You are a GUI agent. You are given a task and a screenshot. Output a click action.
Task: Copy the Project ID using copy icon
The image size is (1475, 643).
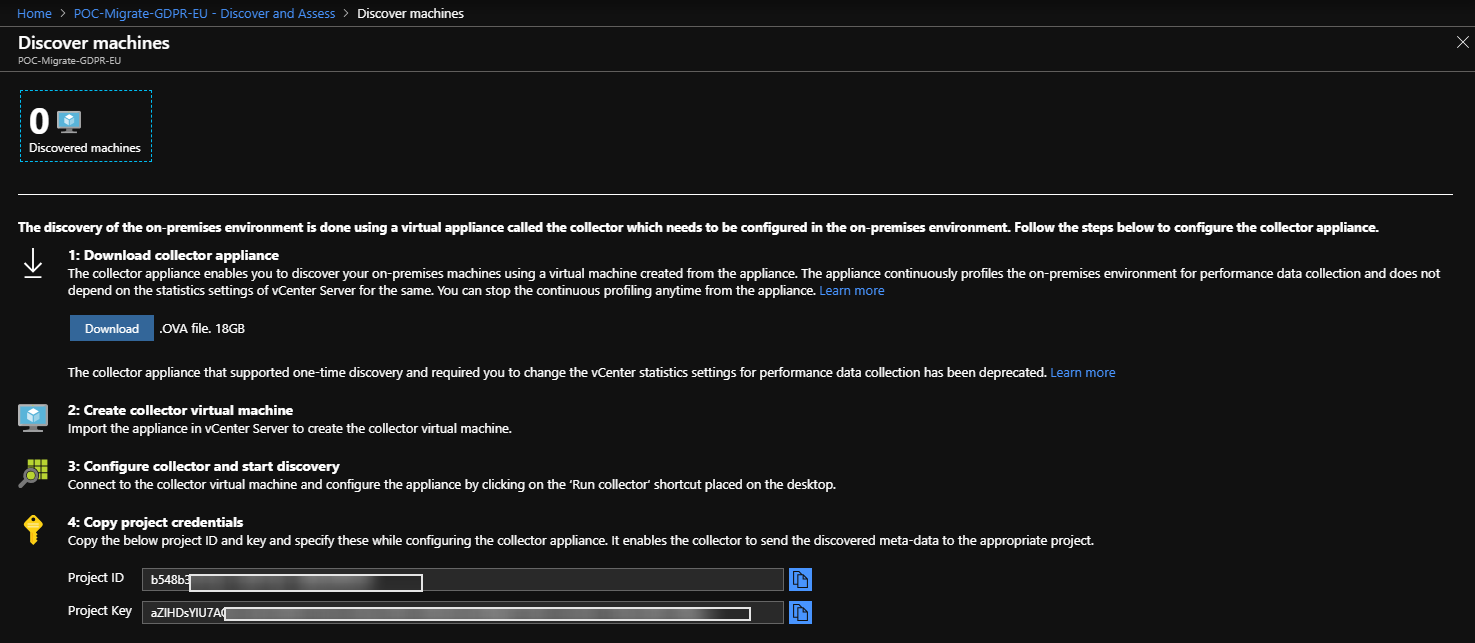(x=800, y=578)
